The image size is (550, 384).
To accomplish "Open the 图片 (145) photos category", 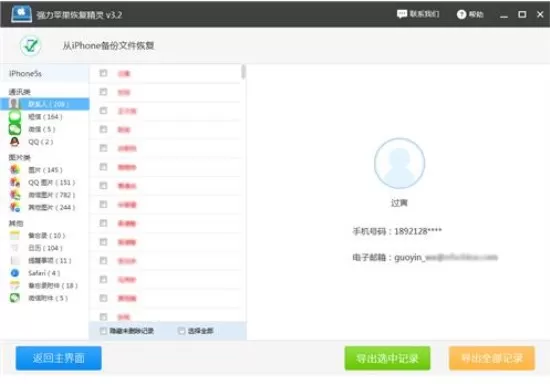I will [45, 170].
